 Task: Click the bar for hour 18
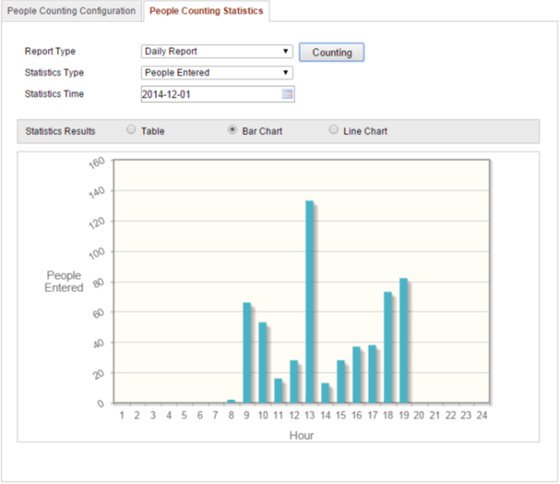(388, 347)
